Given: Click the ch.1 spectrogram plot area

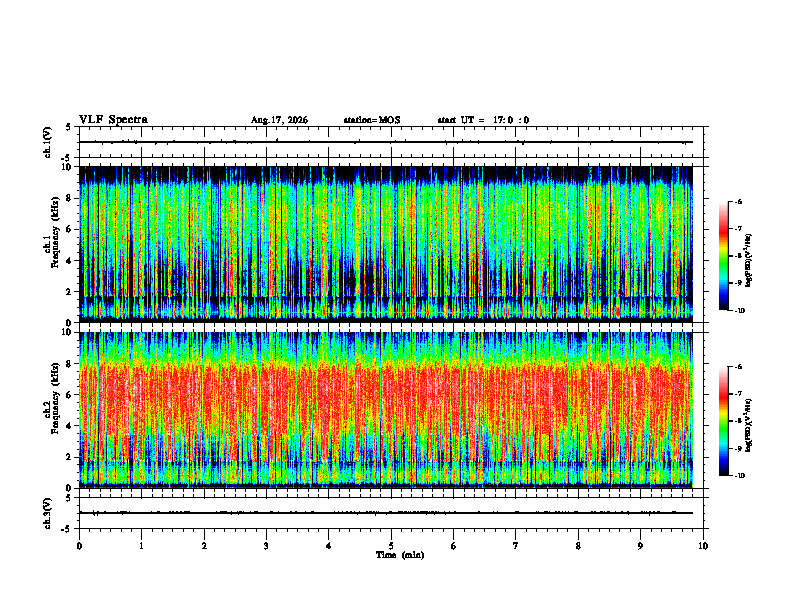Looking at the screenshot, I should point(386,244).
